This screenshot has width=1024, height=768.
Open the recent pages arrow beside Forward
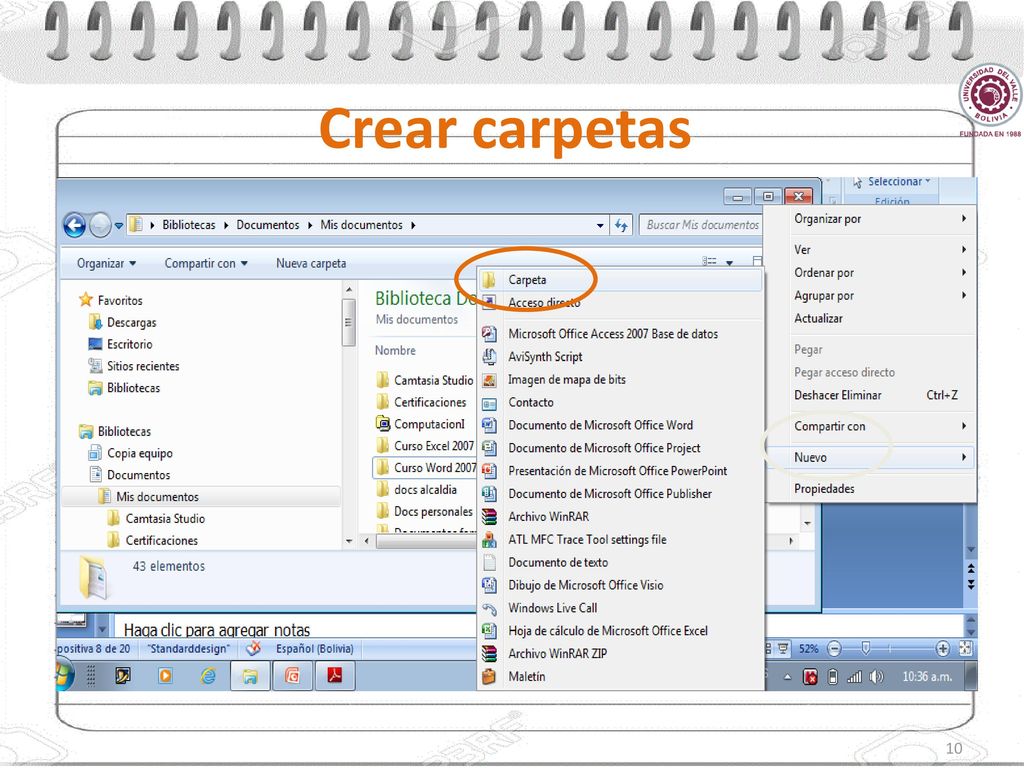(119, 226)
